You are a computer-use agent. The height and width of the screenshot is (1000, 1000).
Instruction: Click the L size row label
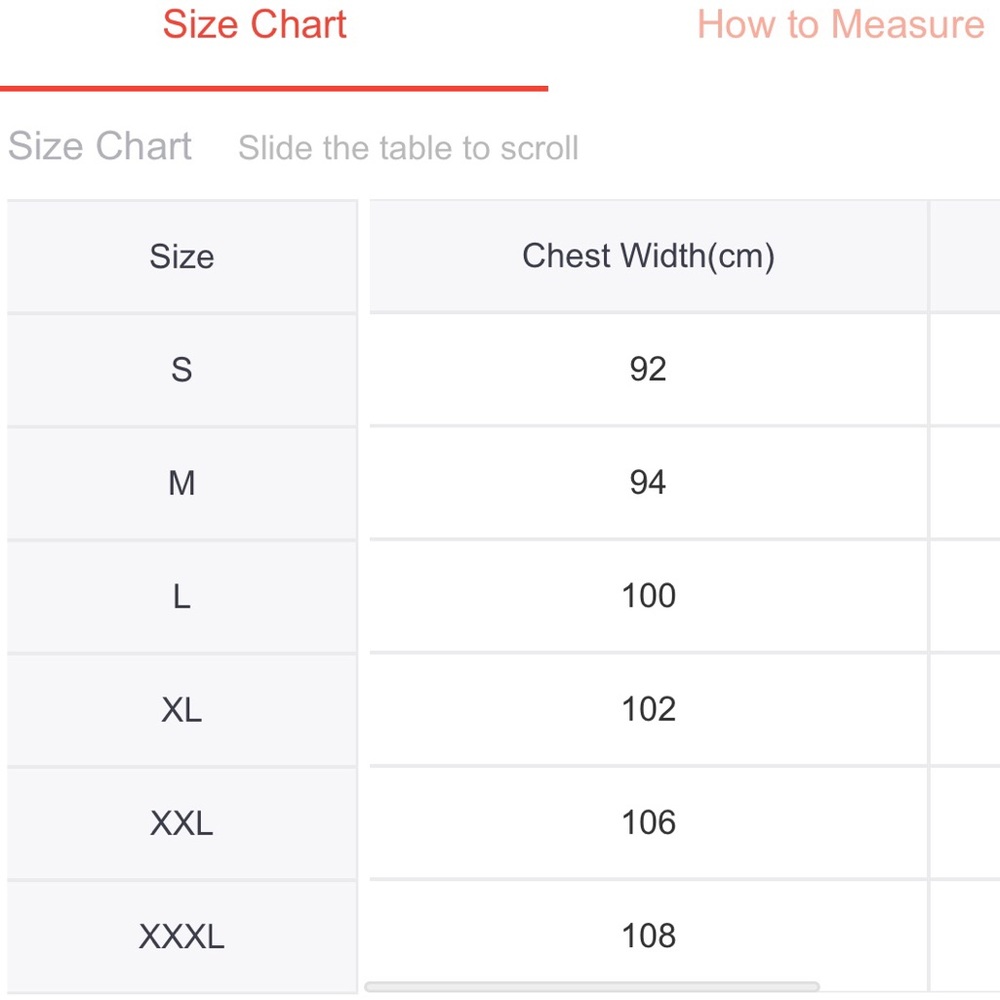182,596
